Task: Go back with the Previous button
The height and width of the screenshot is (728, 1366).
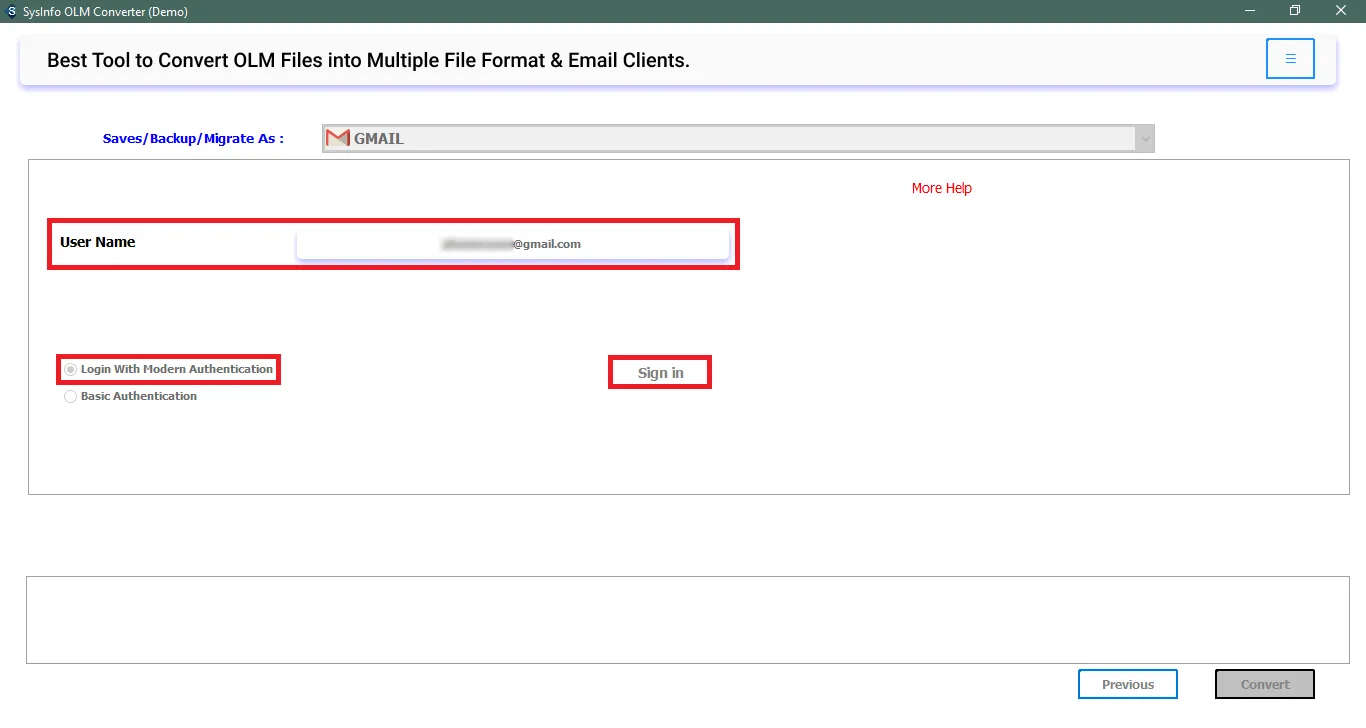Action: coord(1128,685)
